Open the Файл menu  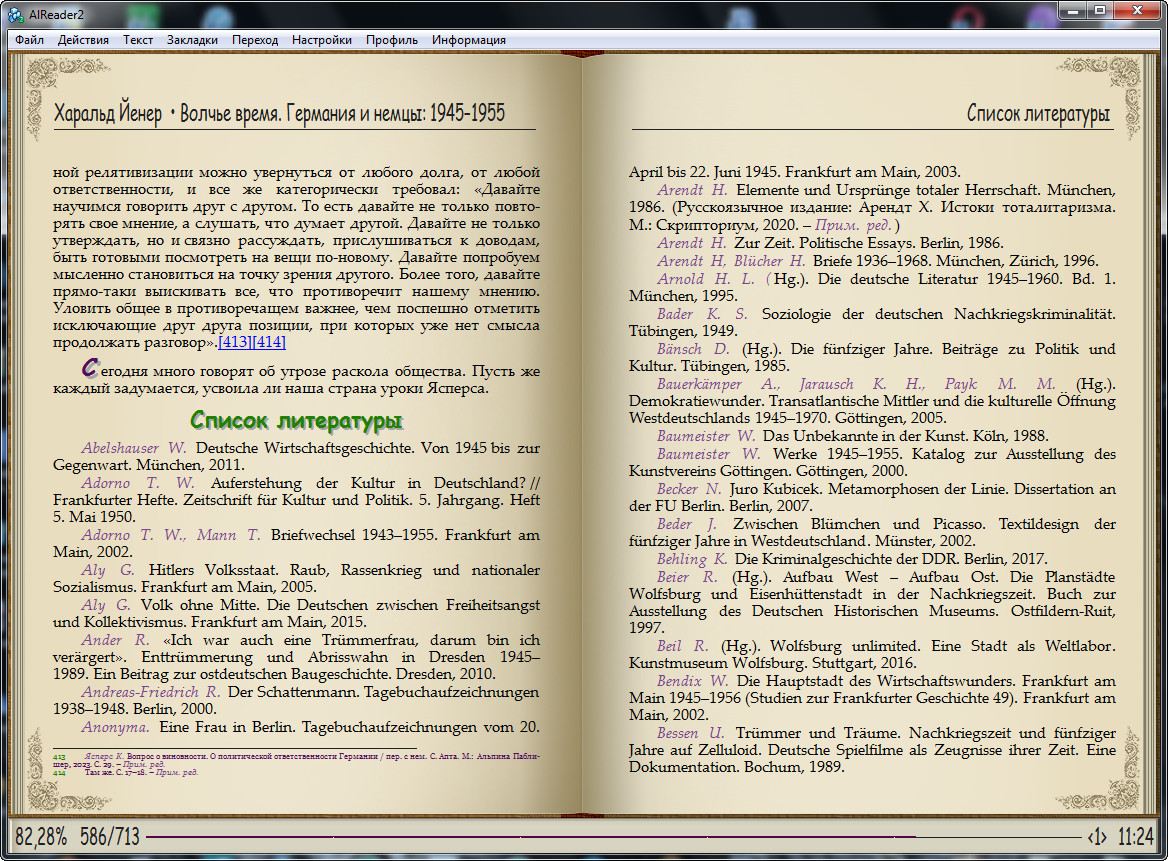29,40
